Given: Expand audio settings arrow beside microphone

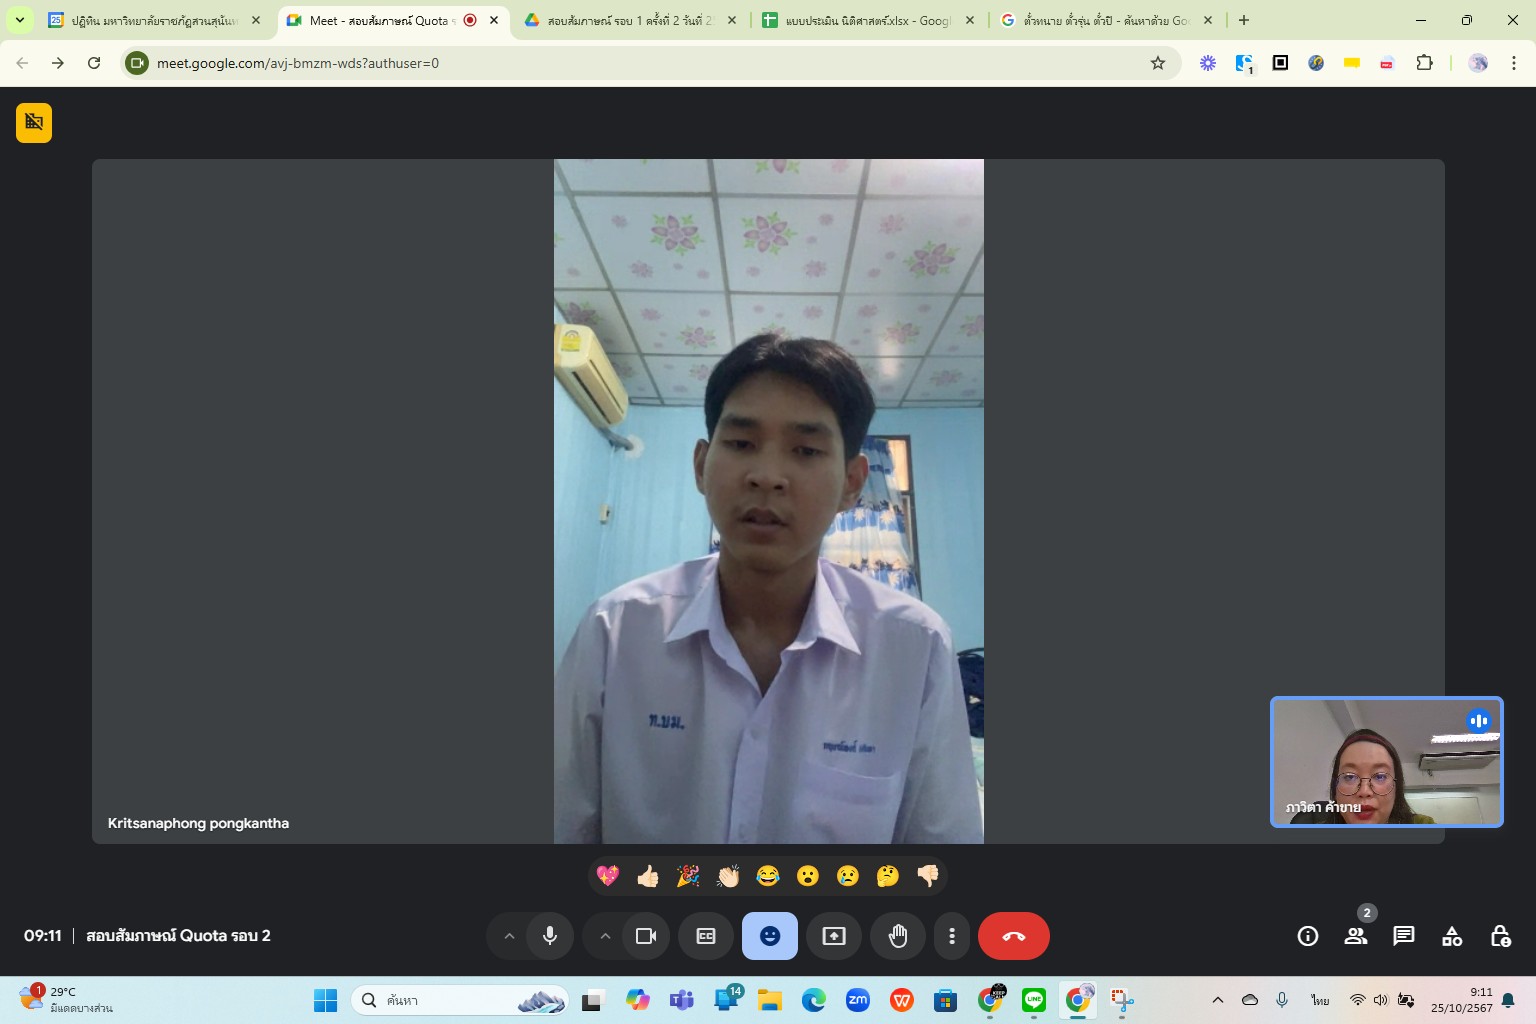Looking at the screenshot, I should 509,936.
